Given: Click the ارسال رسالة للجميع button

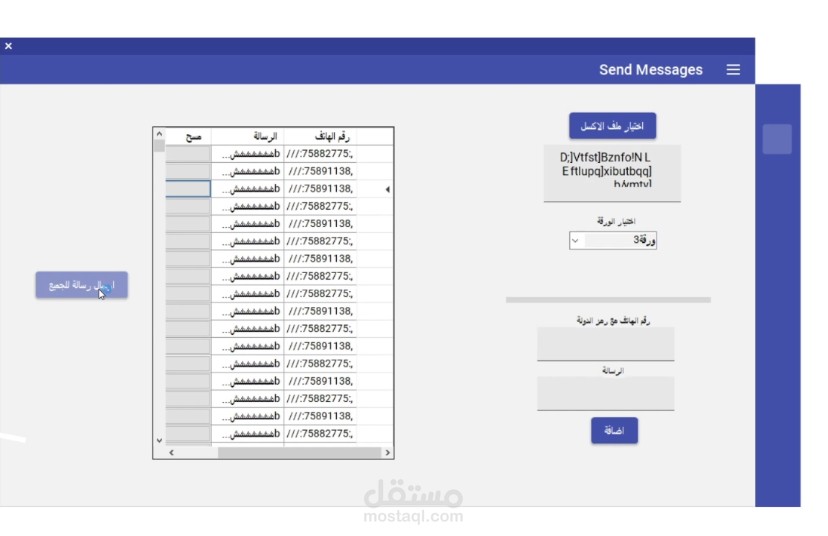Looking at the screenshot, I should pyautogui.click(x=81, y=285).
